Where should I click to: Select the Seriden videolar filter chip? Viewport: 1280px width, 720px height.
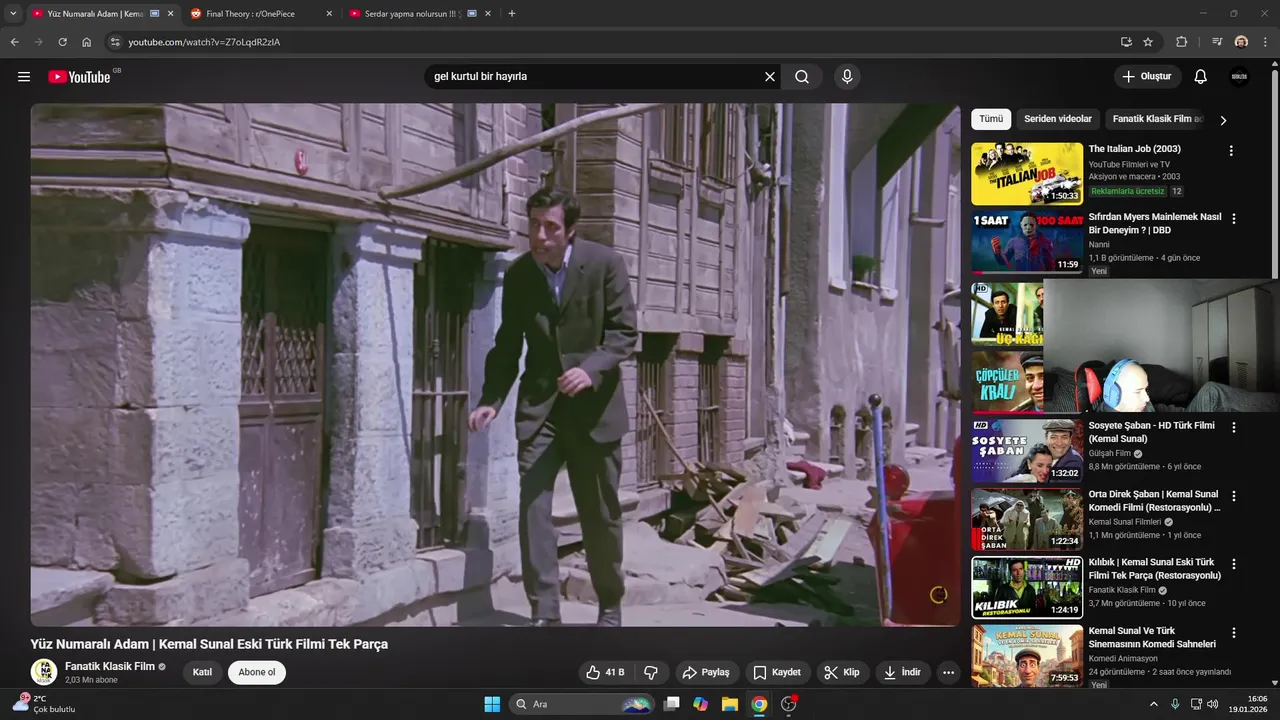tap(1058, 119)
